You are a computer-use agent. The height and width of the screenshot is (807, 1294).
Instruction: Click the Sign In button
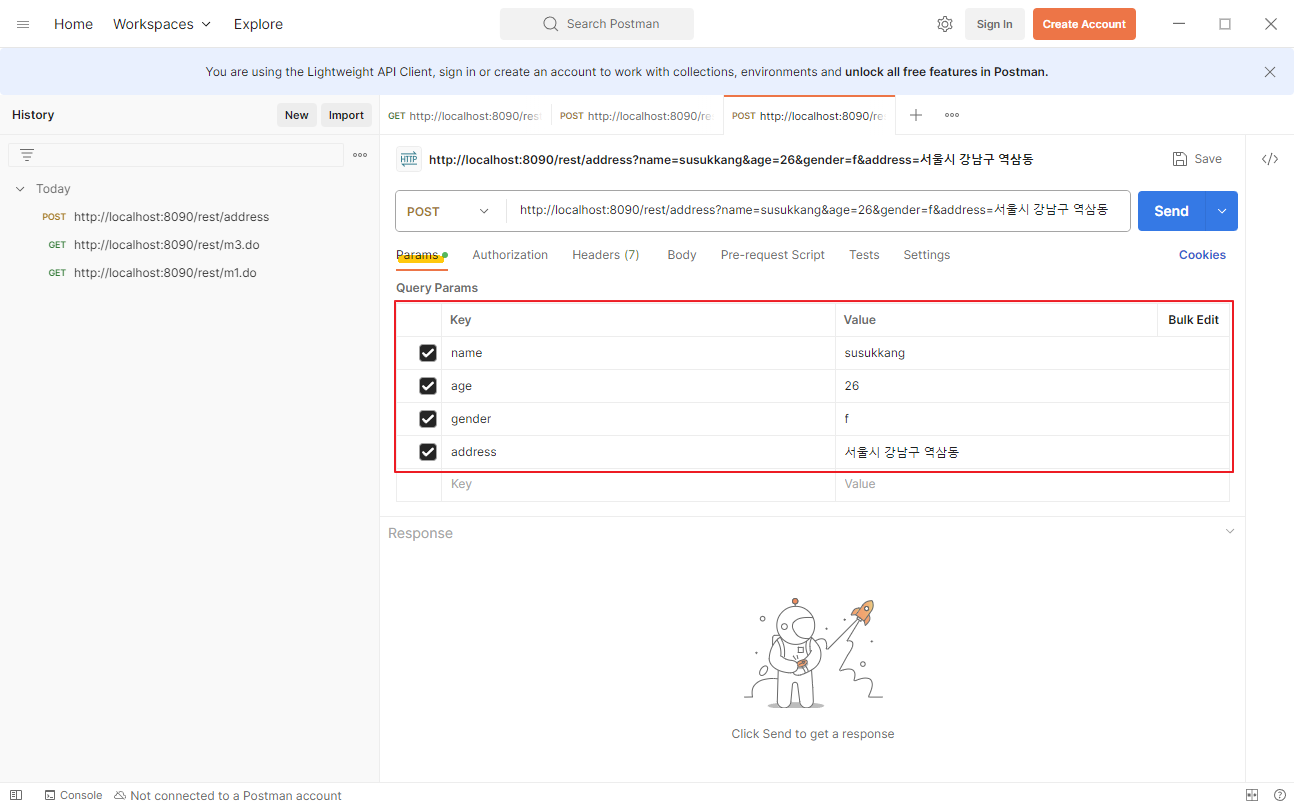point(994,24)
